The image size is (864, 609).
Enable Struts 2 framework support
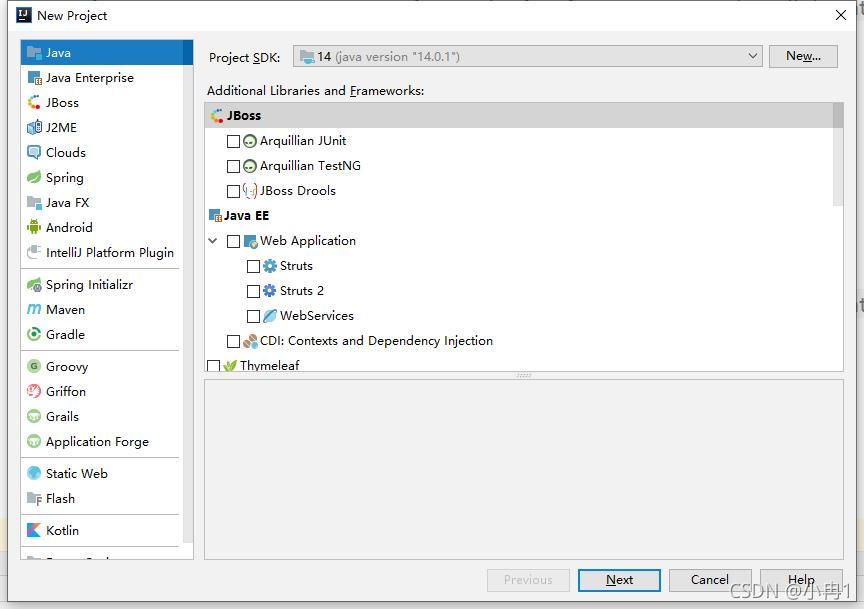tap(254, 290)
